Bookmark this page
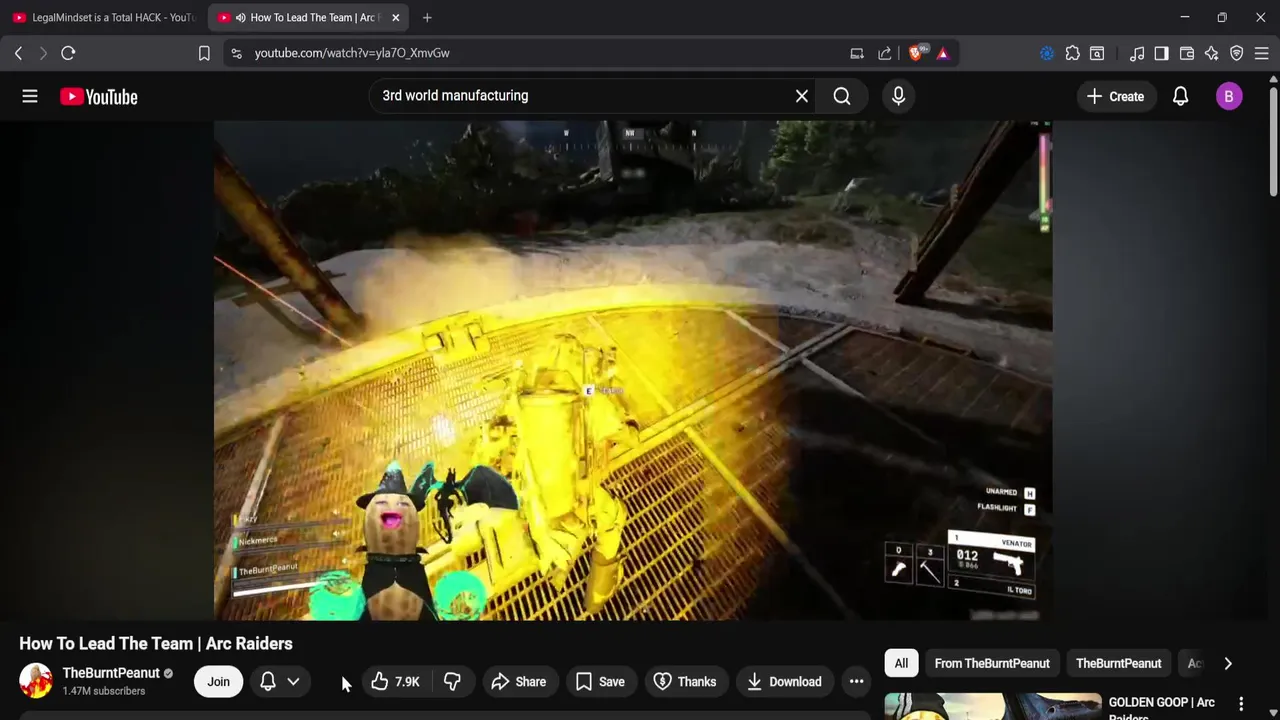The height and width of the screenshot is (720, 1280). coord(204,53)
